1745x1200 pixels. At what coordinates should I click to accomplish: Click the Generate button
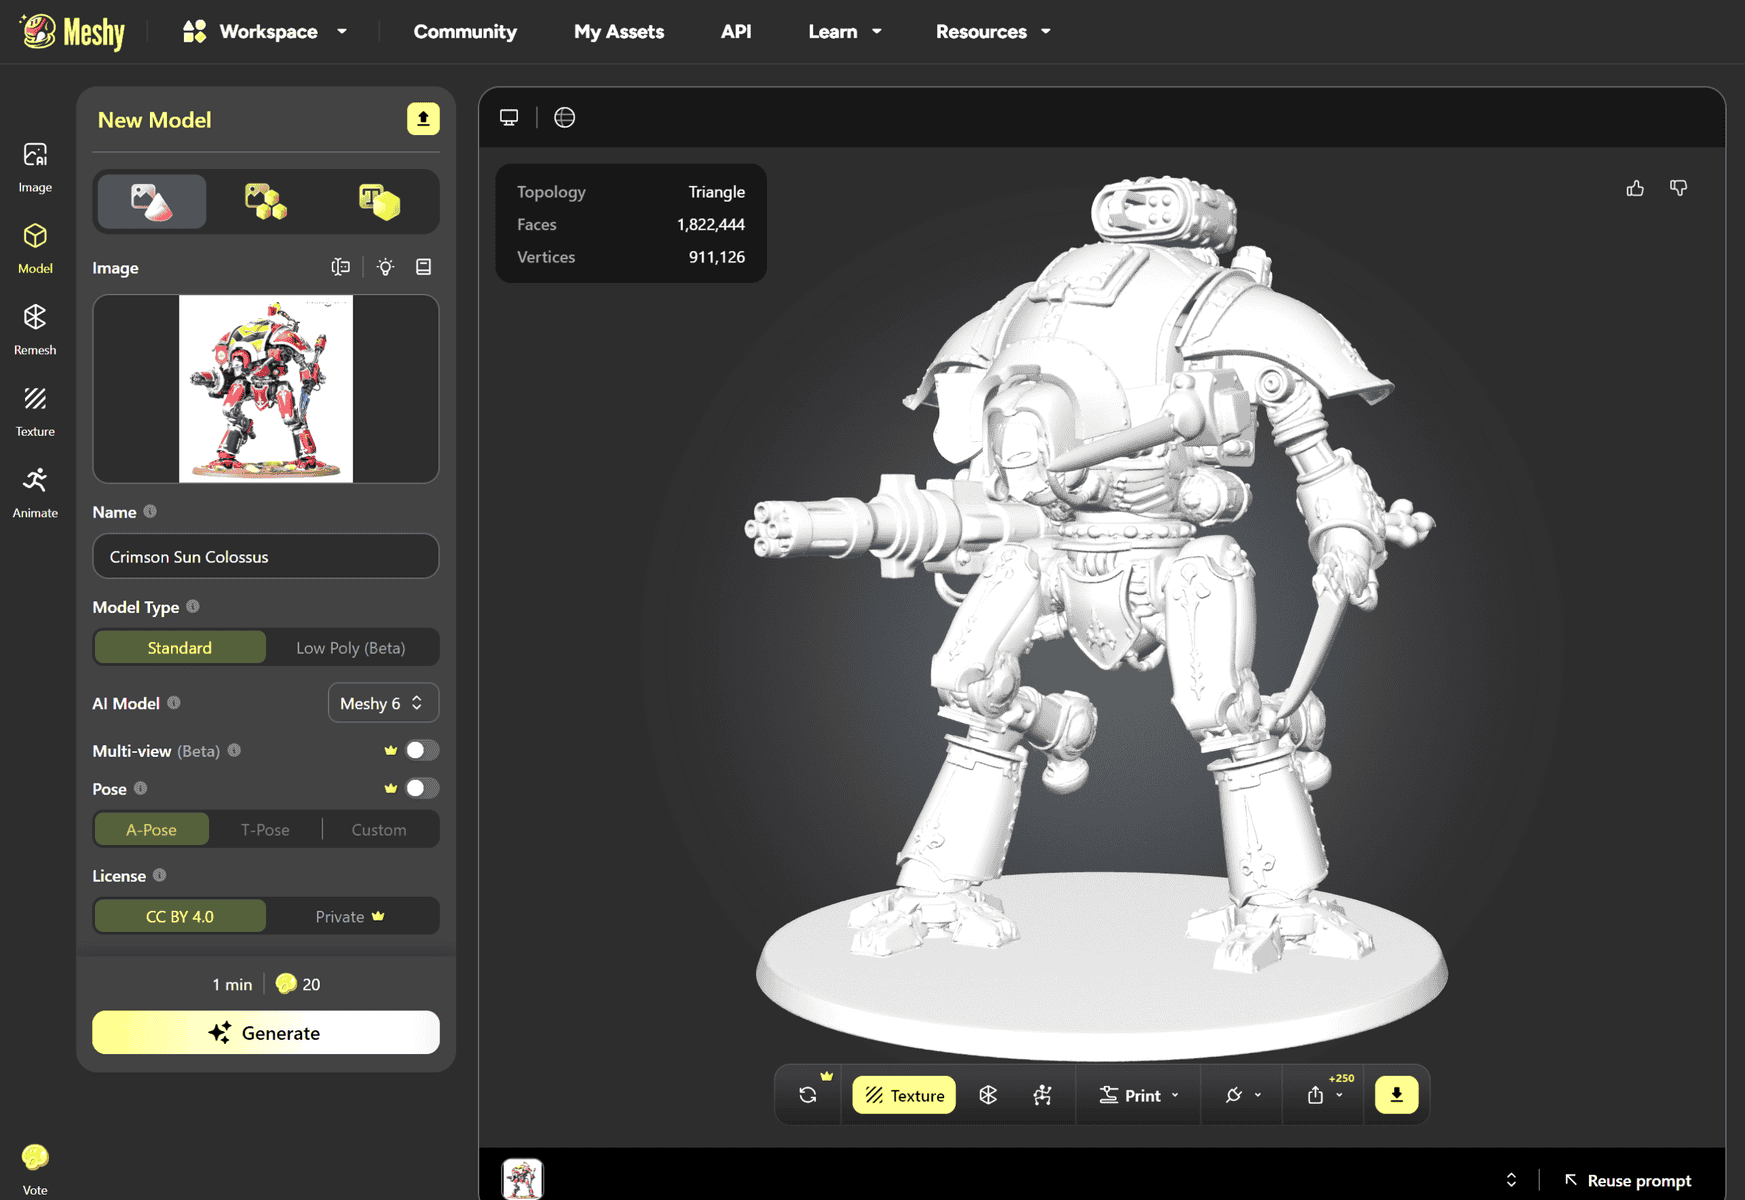pyautogui.click(x=266, y=1033)
